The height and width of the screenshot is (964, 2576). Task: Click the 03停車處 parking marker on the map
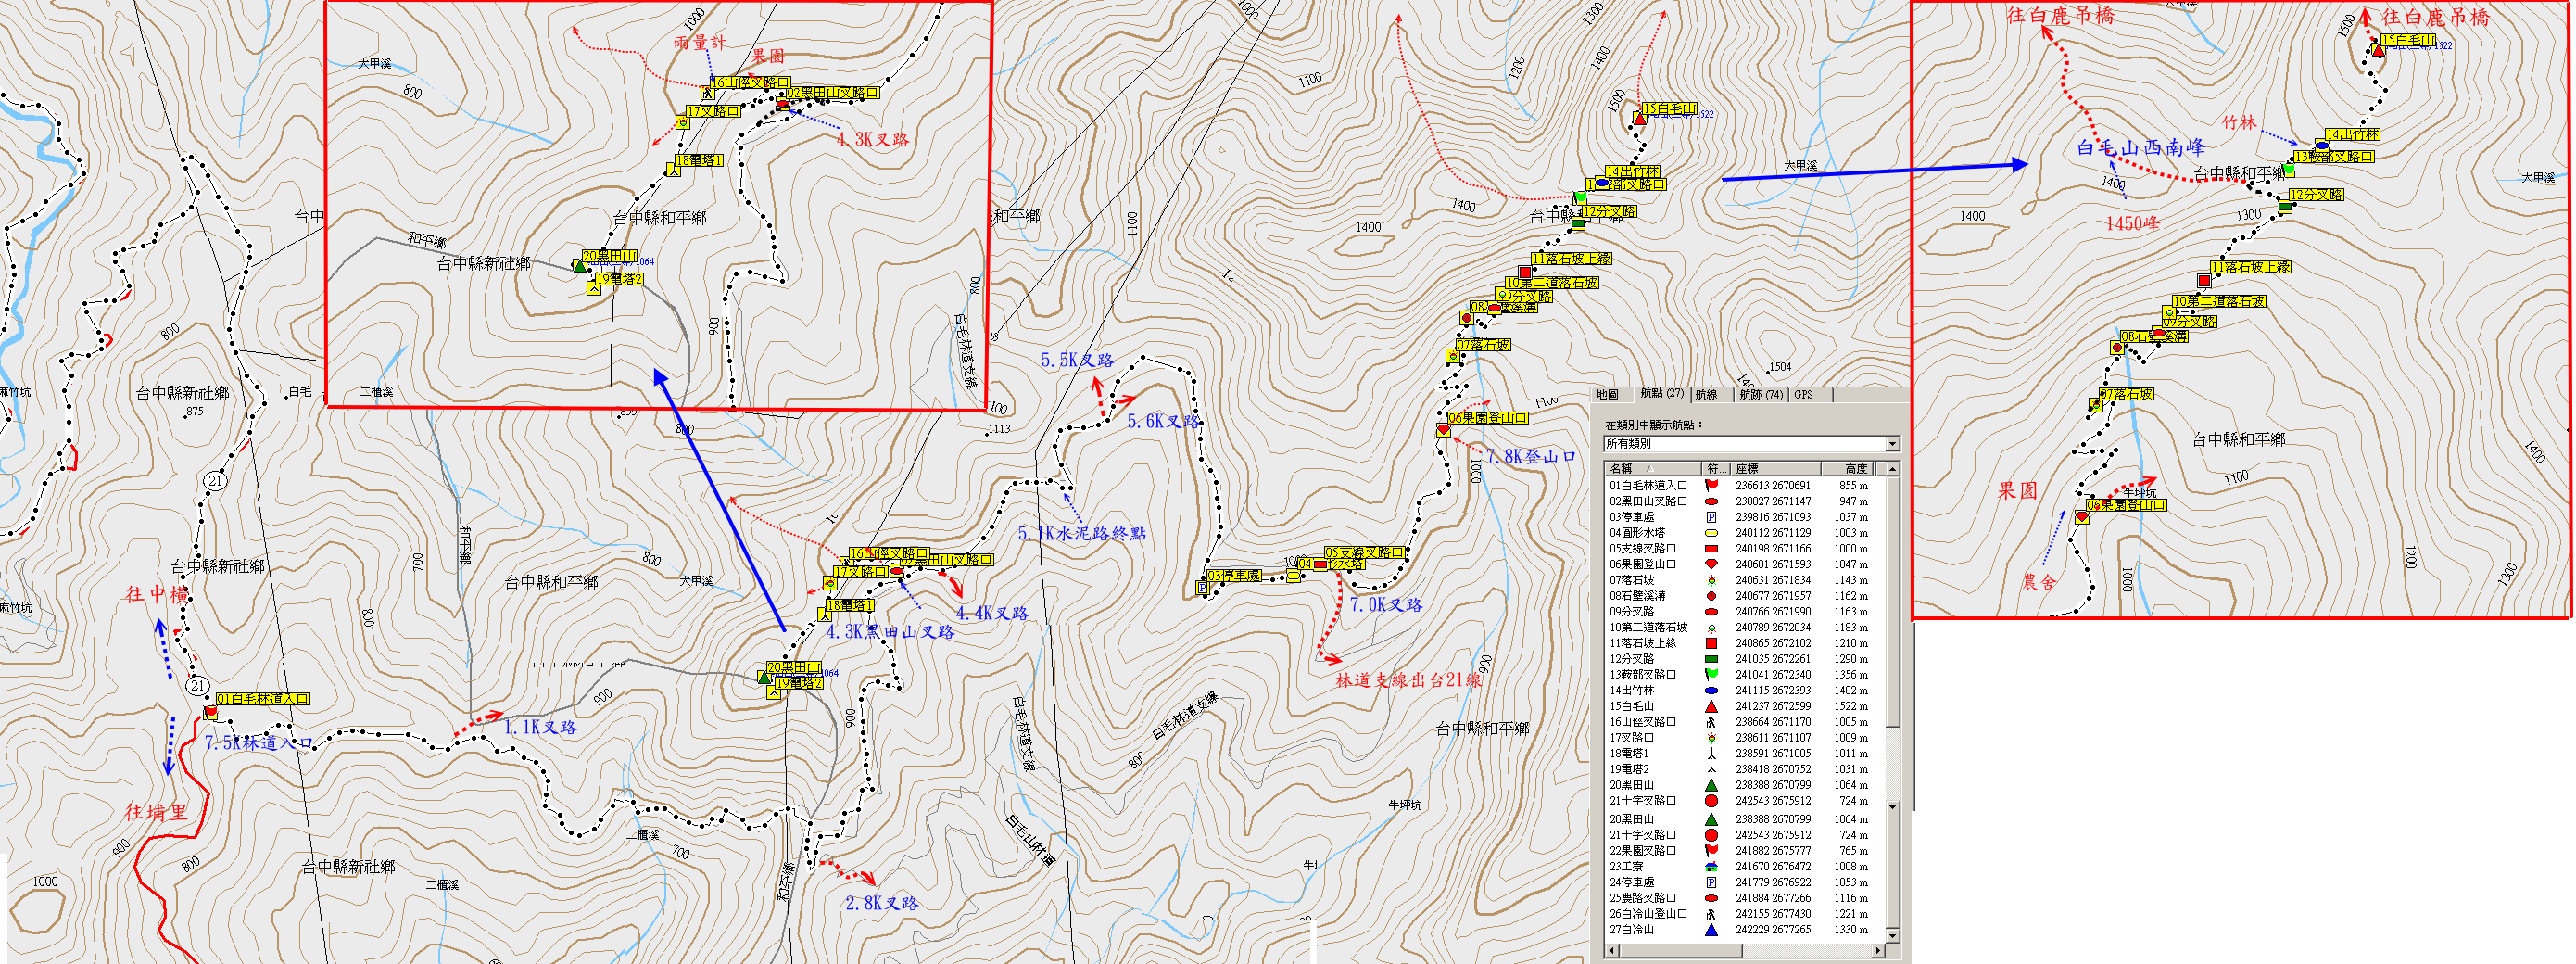1202,588
